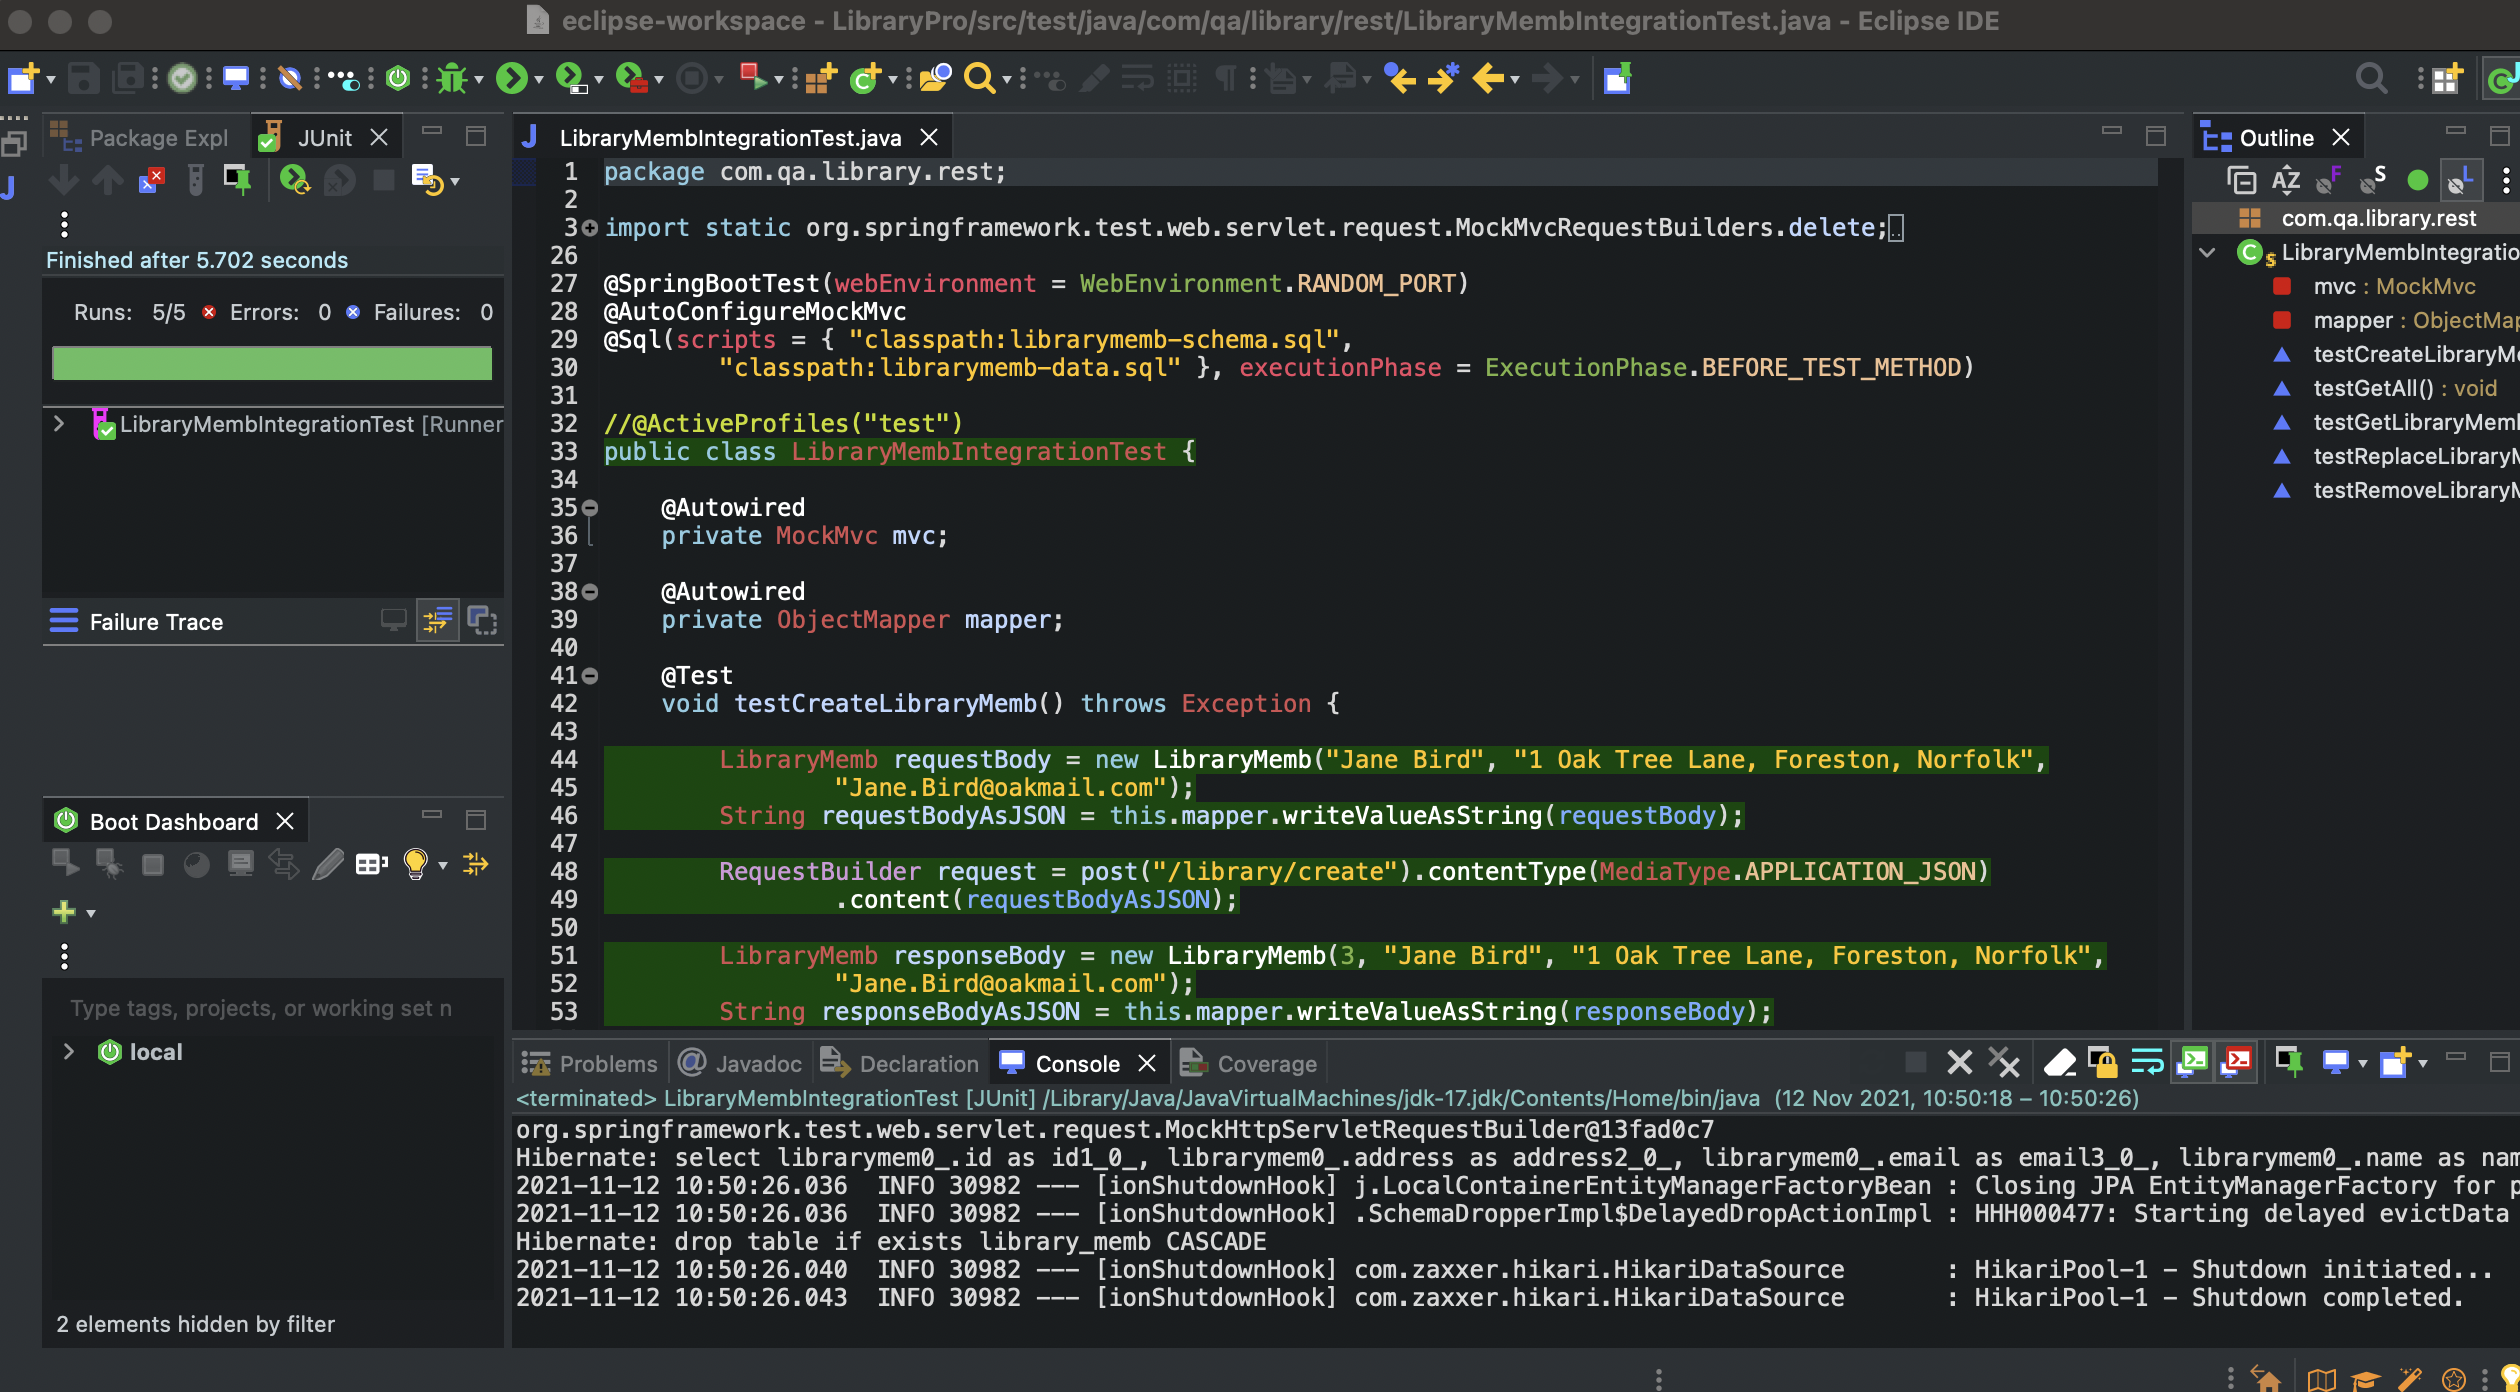Toggle Word Wrap in the Console
The image size is (2520, 1392).
click(x=2147, y=1061)
